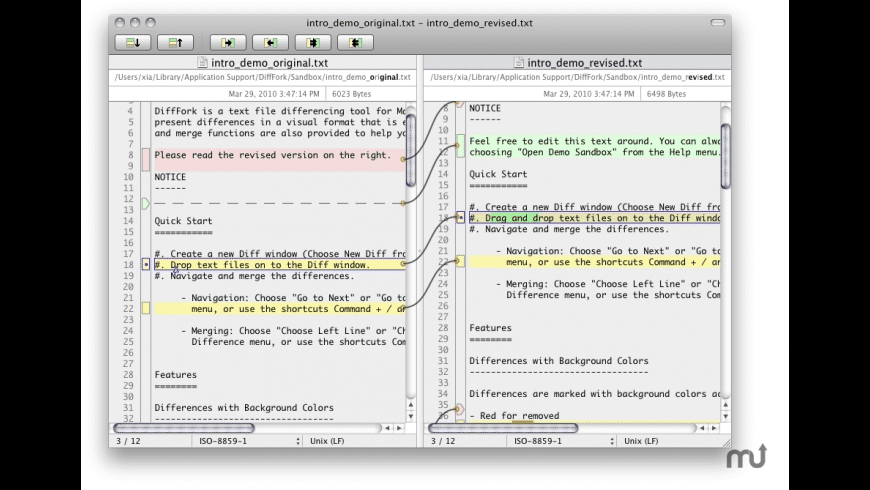Click the left pane file path text
870x490 pixels.
pyautogui.click(x=263, y=77)
